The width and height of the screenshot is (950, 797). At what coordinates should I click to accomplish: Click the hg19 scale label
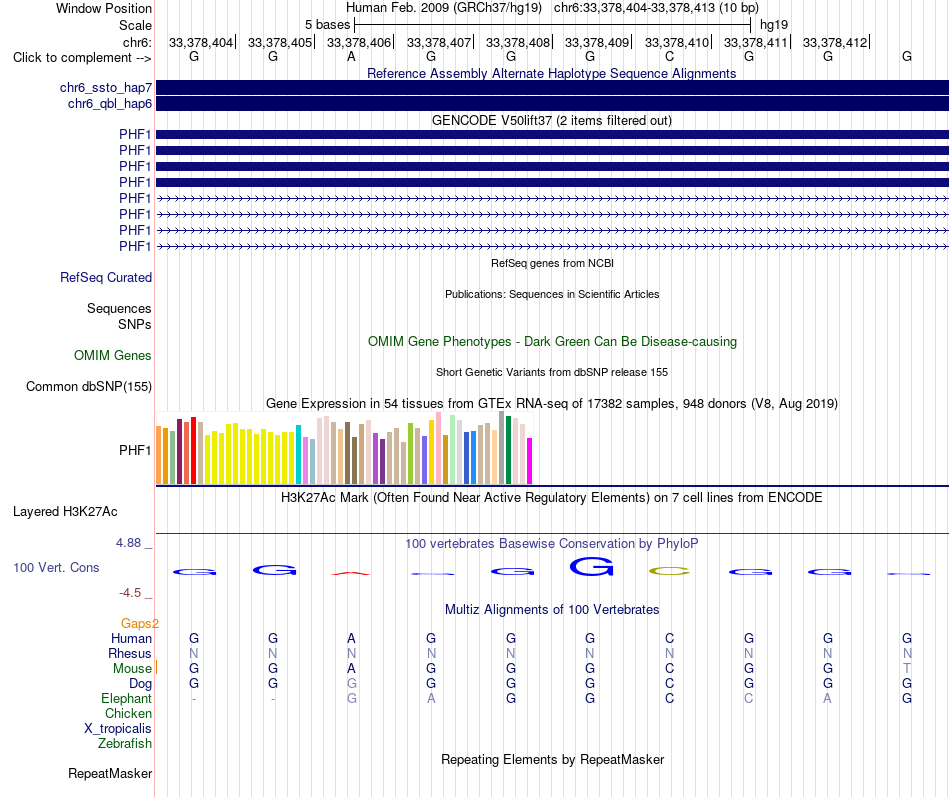click(774, 25)
